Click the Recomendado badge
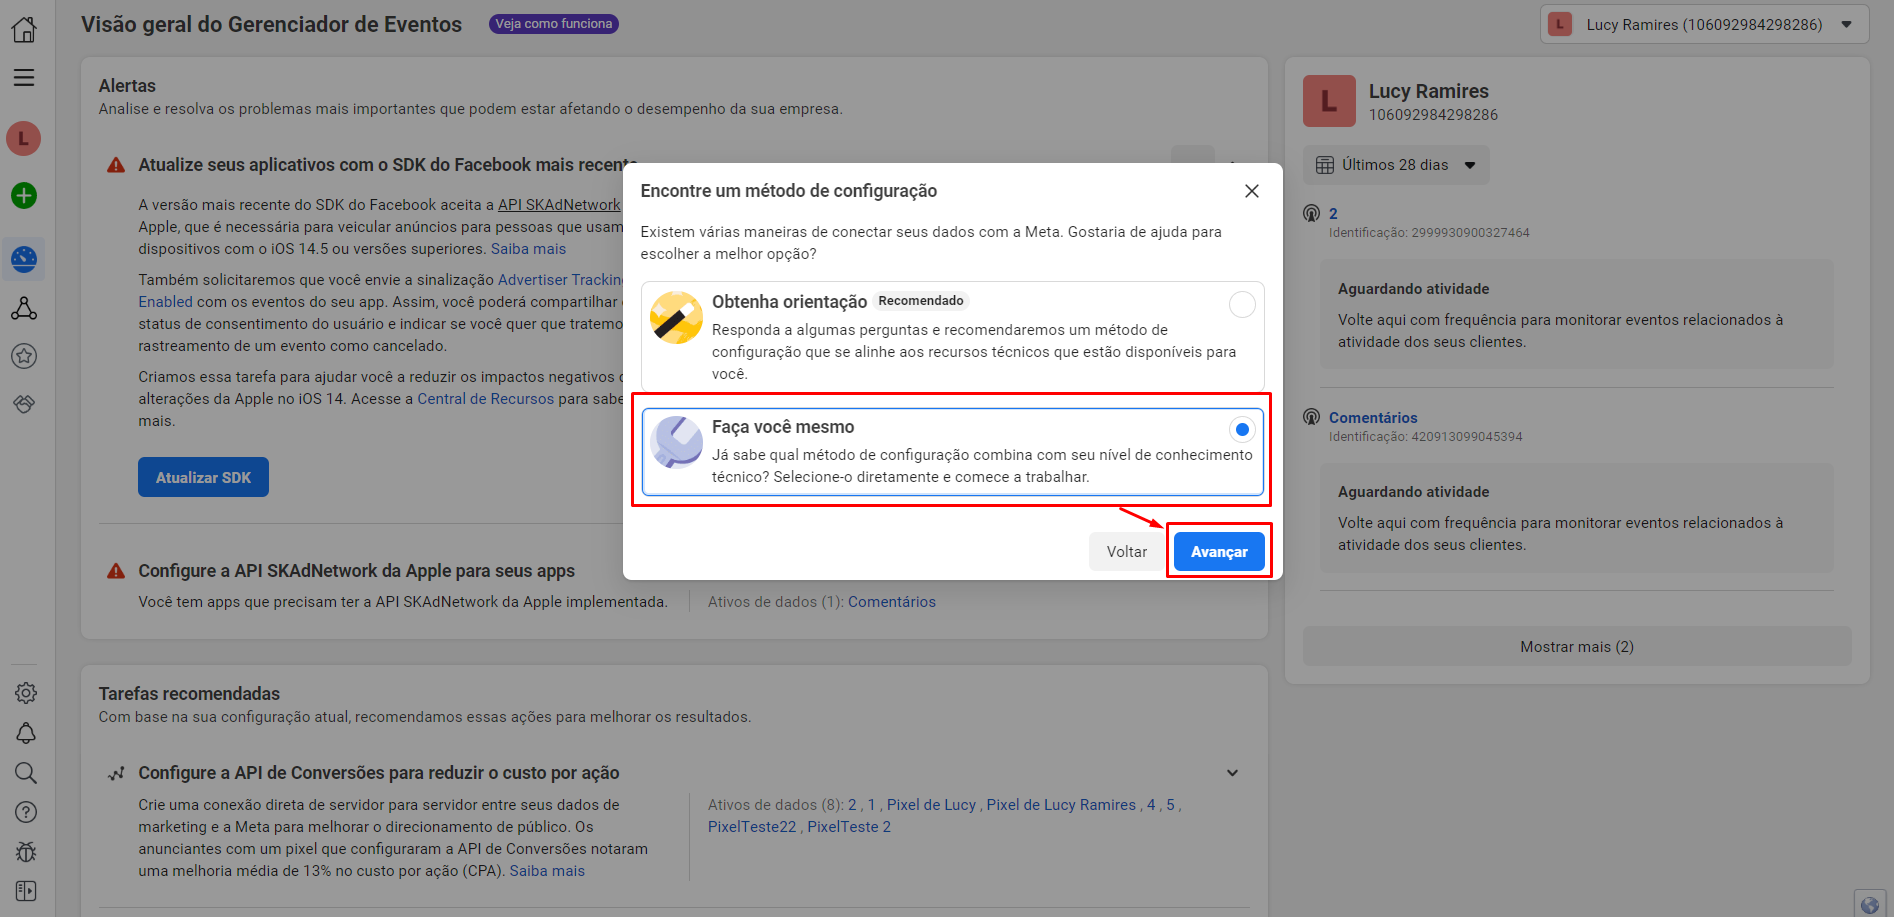The image size is (1894, 917). (921, 301)
